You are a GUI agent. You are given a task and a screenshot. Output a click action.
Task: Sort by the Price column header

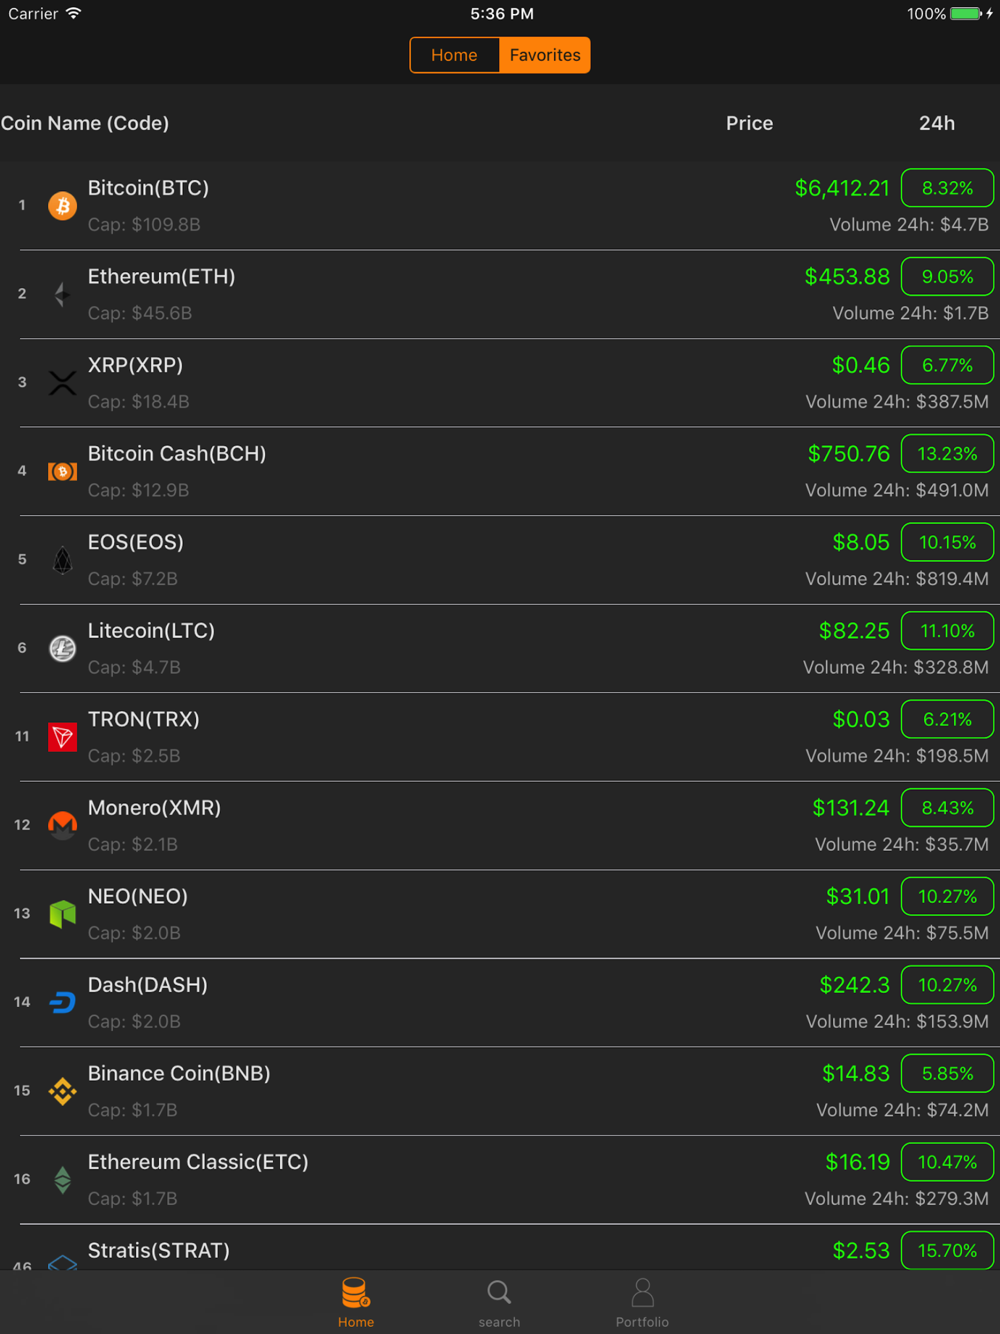(x=749, y=123)
